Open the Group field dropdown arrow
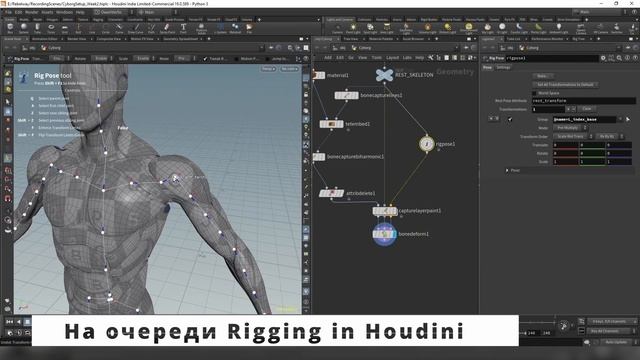Image resolution: width=640 pixels, height=360 pixels. [620, 119]
